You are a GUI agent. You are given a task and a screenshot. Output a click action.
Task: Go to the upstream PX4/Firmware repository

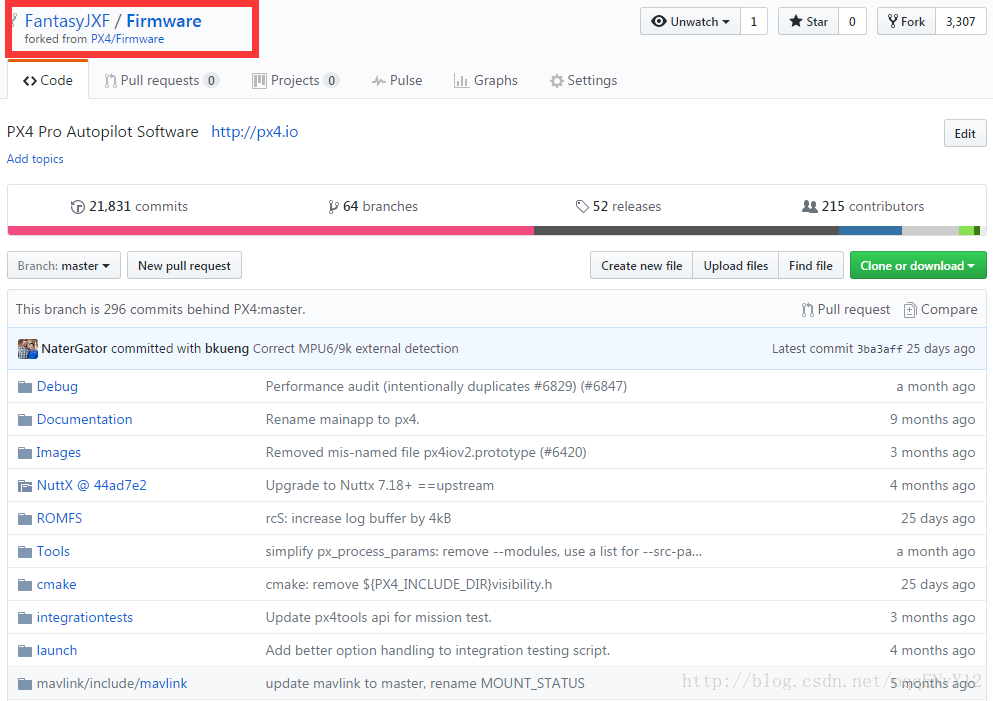coord(127,39)
